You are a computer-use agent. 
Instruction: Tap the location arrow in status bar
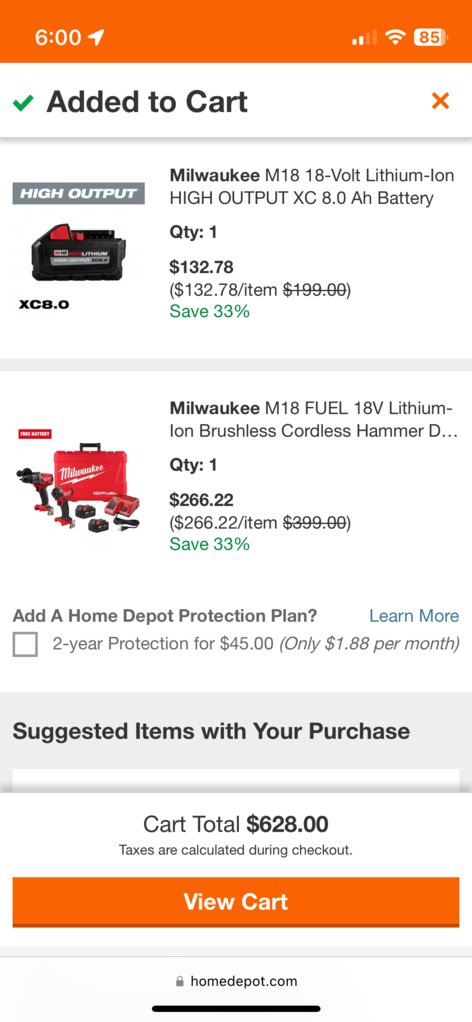pos(96,37)
